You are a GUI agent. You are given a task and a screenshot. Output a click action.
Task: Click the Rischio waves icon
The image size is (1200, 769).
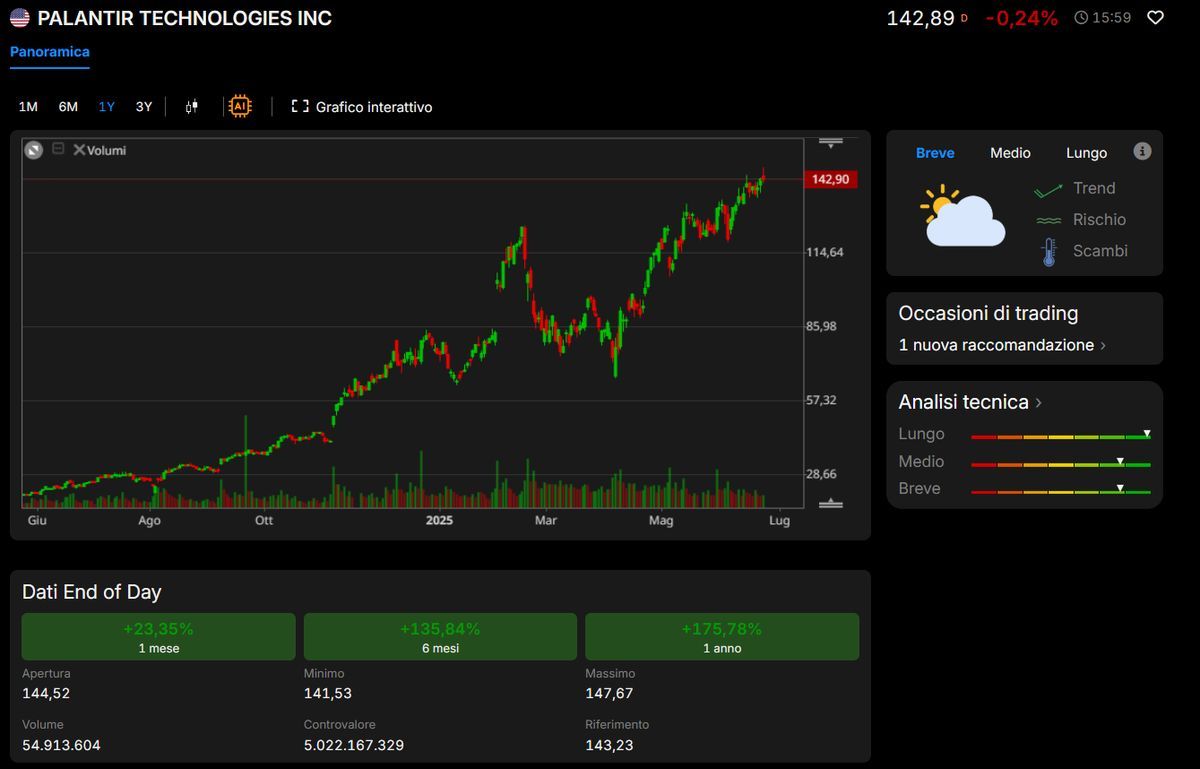pyautogui.click(x=1048, y=220)
